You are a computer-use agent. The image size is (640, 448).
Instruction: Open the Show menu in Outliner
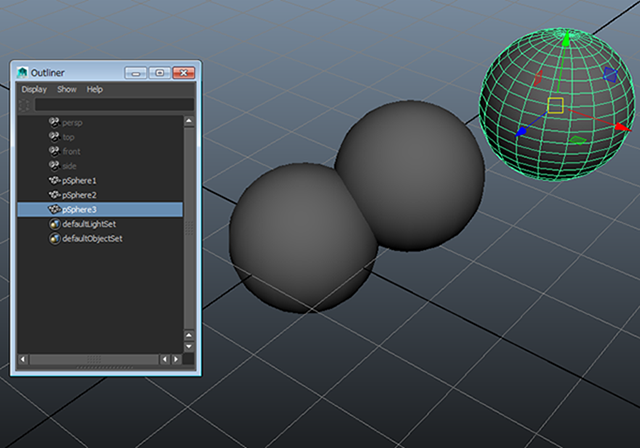pyautogui.click(x=67, y=89)
